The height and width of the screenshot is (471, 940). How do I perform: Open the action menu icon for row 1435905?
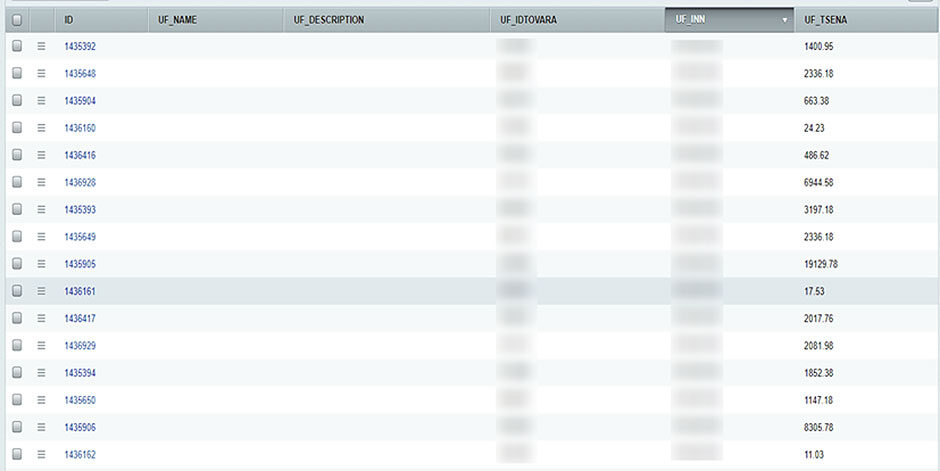coord(41,264)
